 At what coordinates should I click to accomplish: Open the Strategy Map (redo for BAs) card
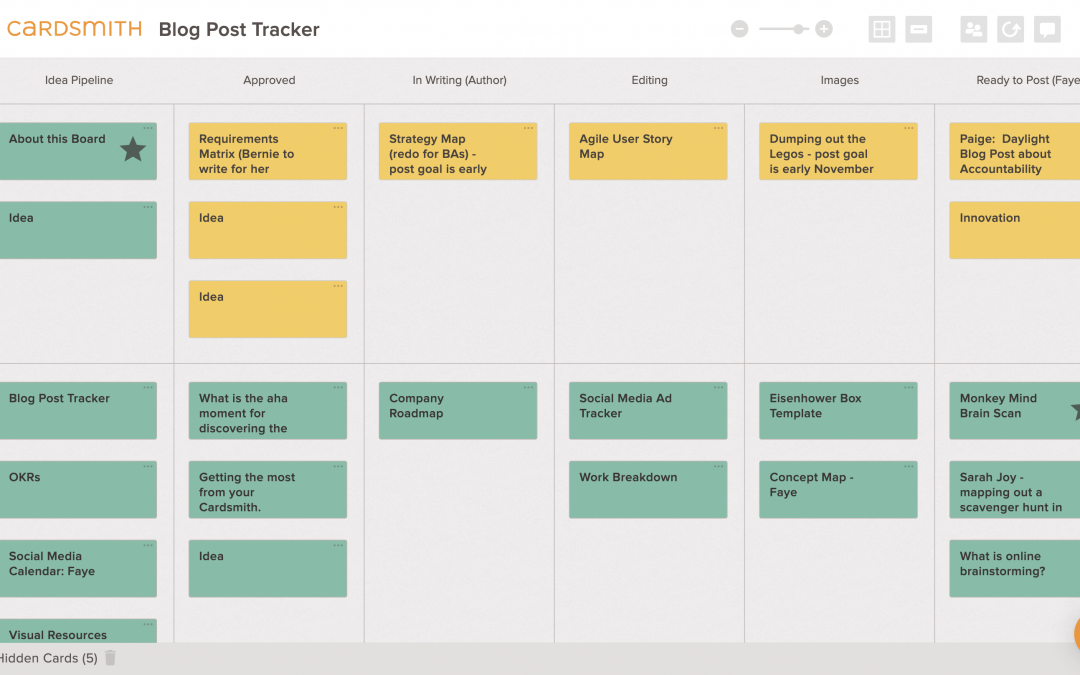[458, 152]
